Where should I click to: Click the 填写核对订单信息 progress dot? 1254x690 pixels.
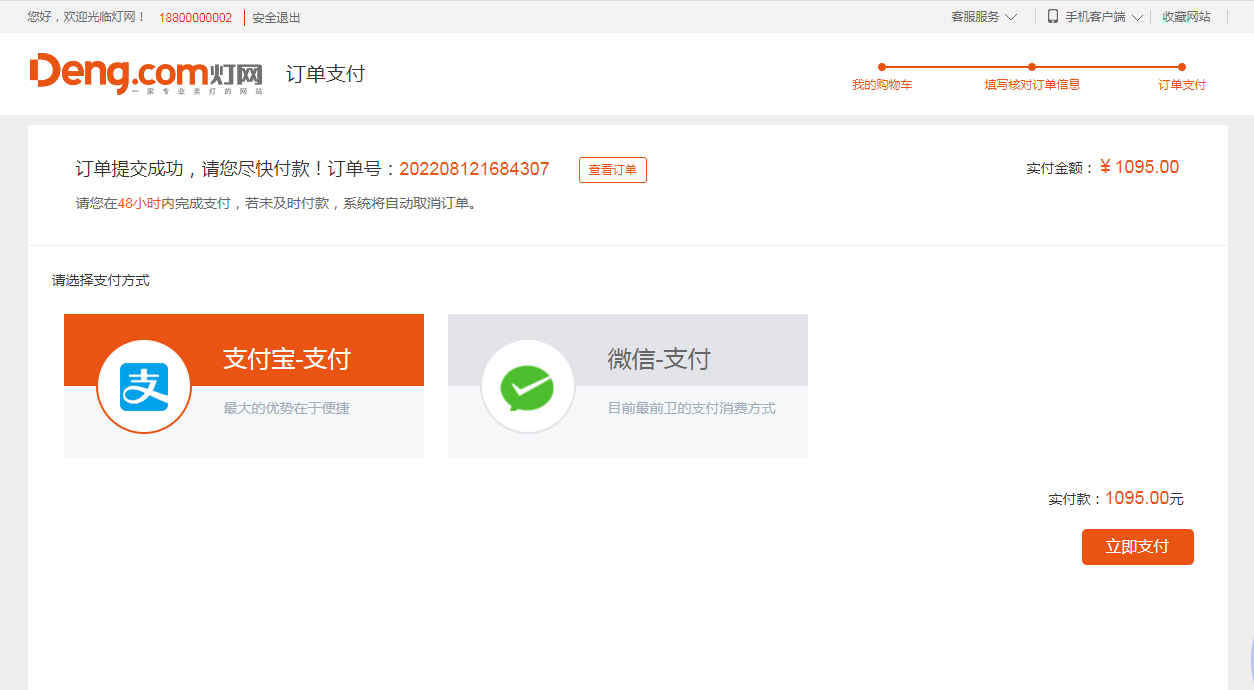pos(1032,67)
